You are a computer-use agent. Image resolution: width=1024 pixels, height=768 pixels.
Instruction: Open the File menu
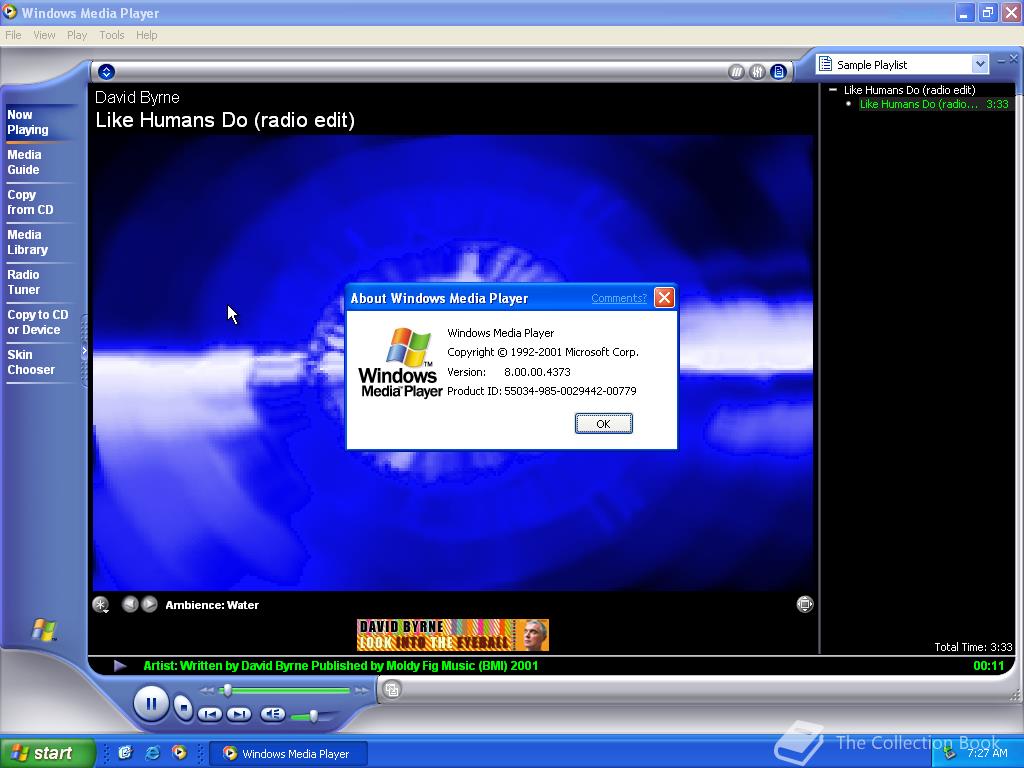point(13,35)
